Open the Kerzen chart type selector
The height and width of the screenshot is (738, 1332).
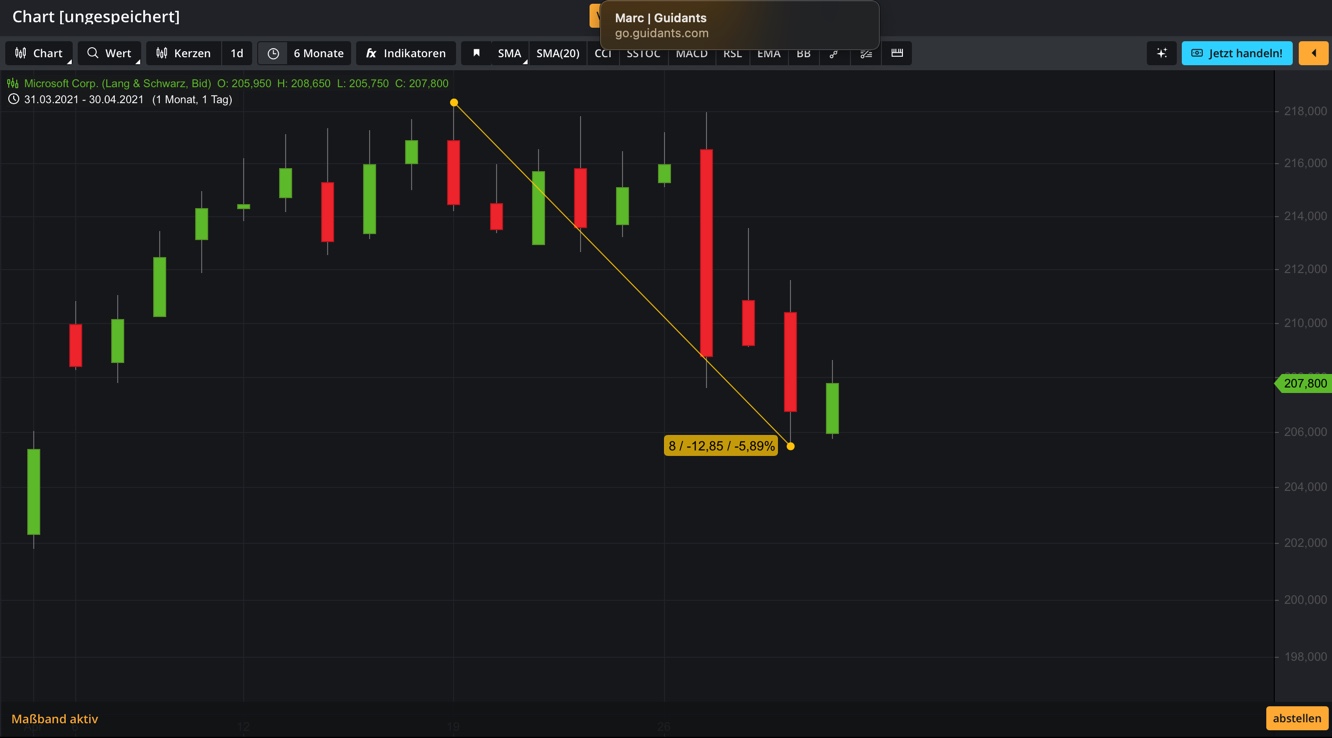coord(183,53)
